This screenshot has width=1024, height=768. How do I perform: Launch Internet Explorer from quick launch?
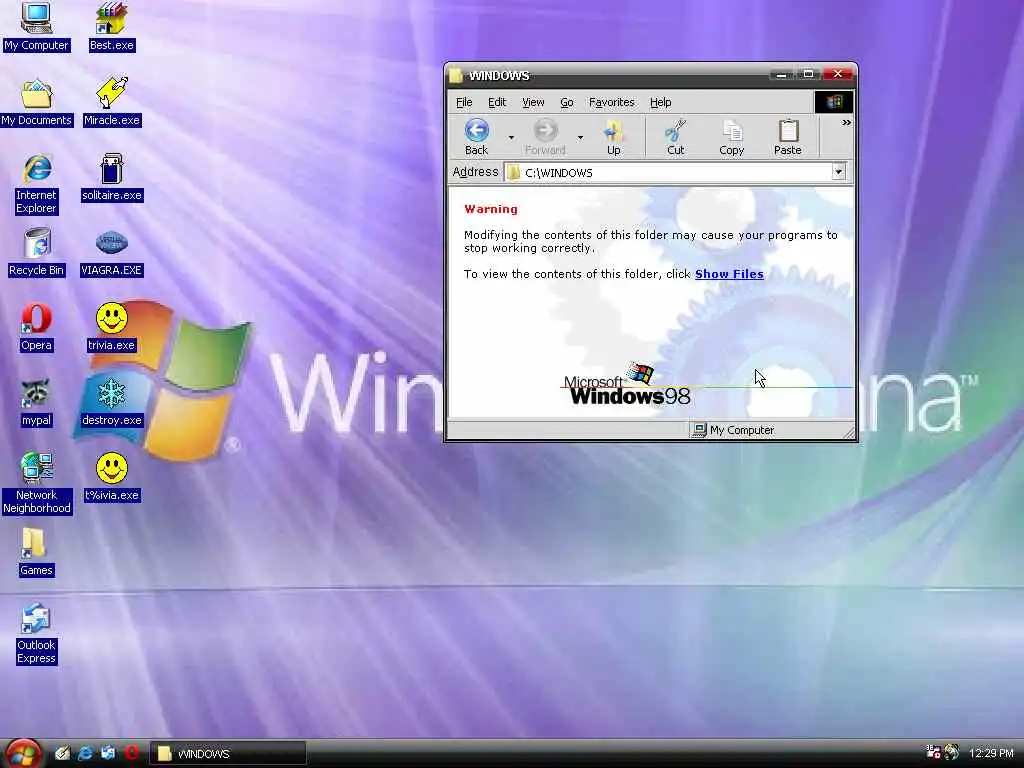[85, 753]
